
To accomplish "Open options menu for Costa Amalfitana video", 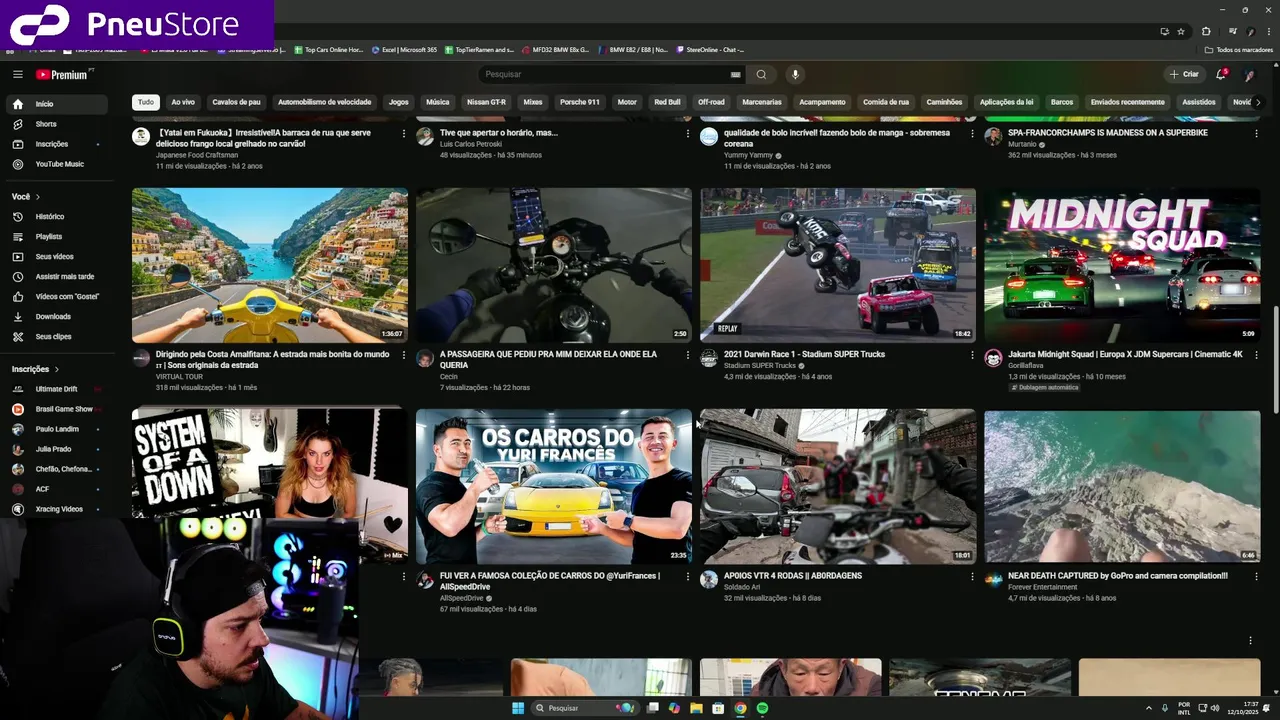I will click(x=404, y=355).
